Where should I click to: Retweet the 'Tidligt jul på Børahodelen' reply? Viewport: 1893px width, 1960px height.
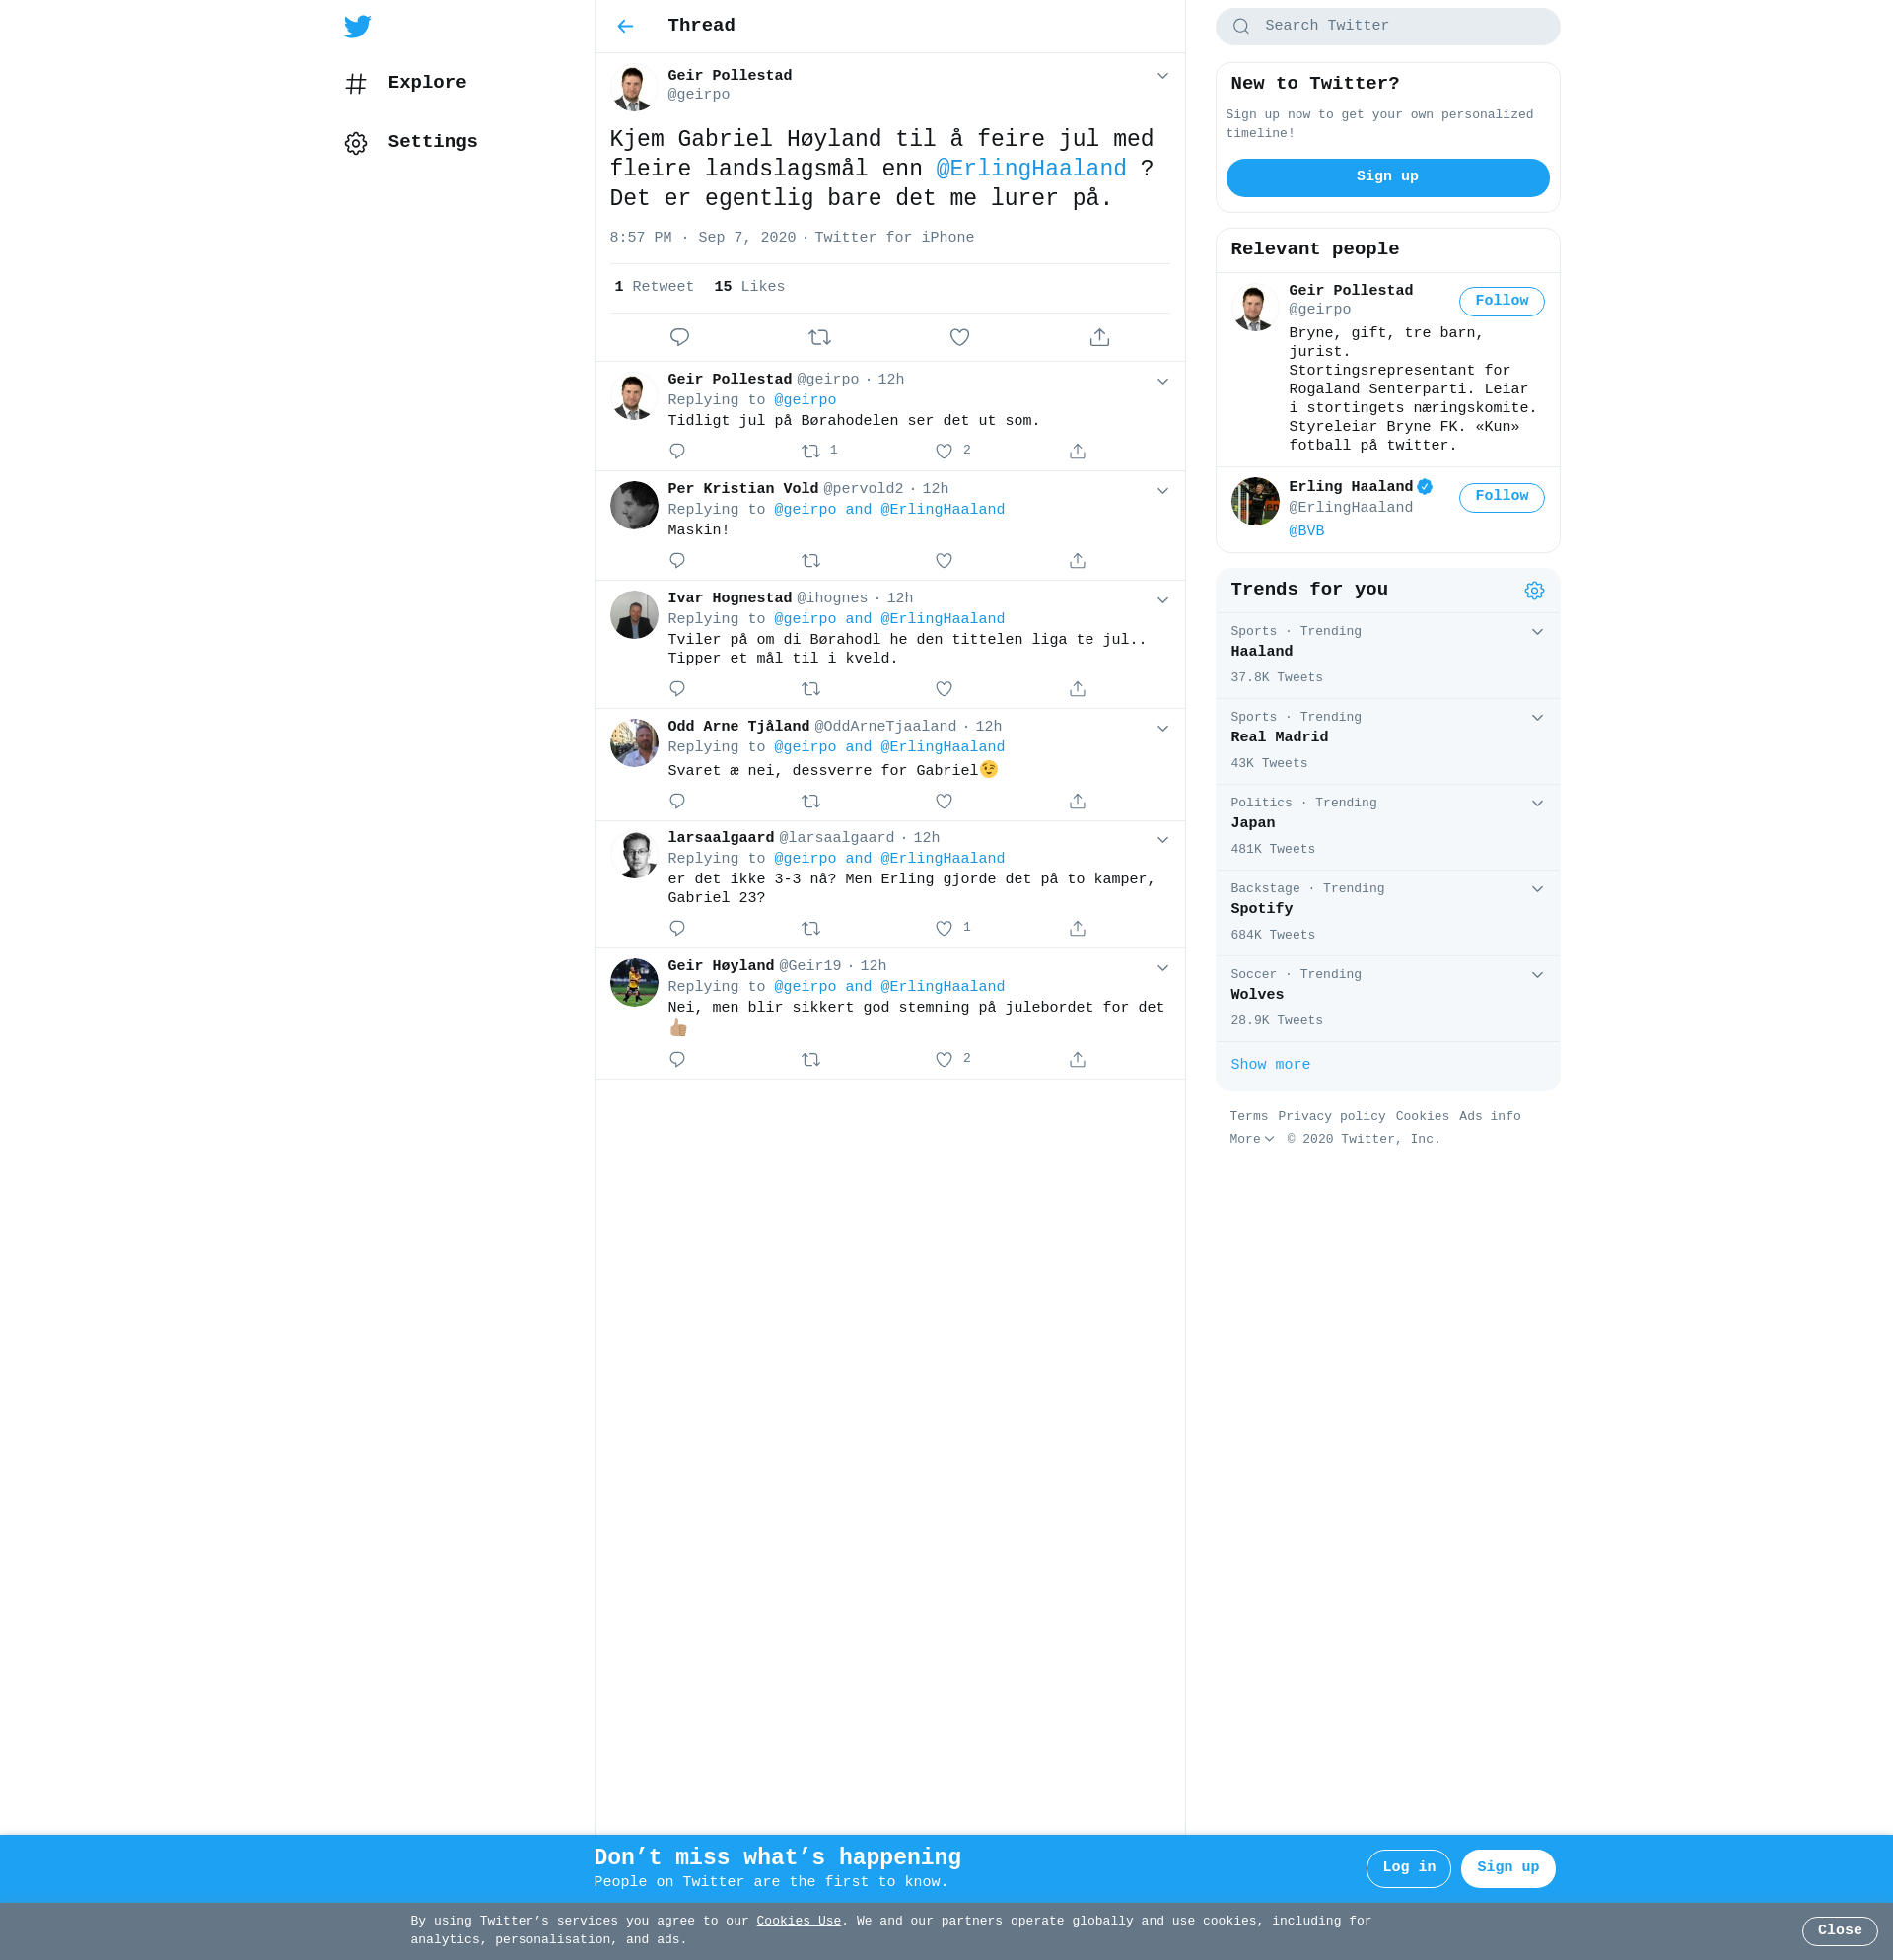pyautogui.click(x=811, y=451)
